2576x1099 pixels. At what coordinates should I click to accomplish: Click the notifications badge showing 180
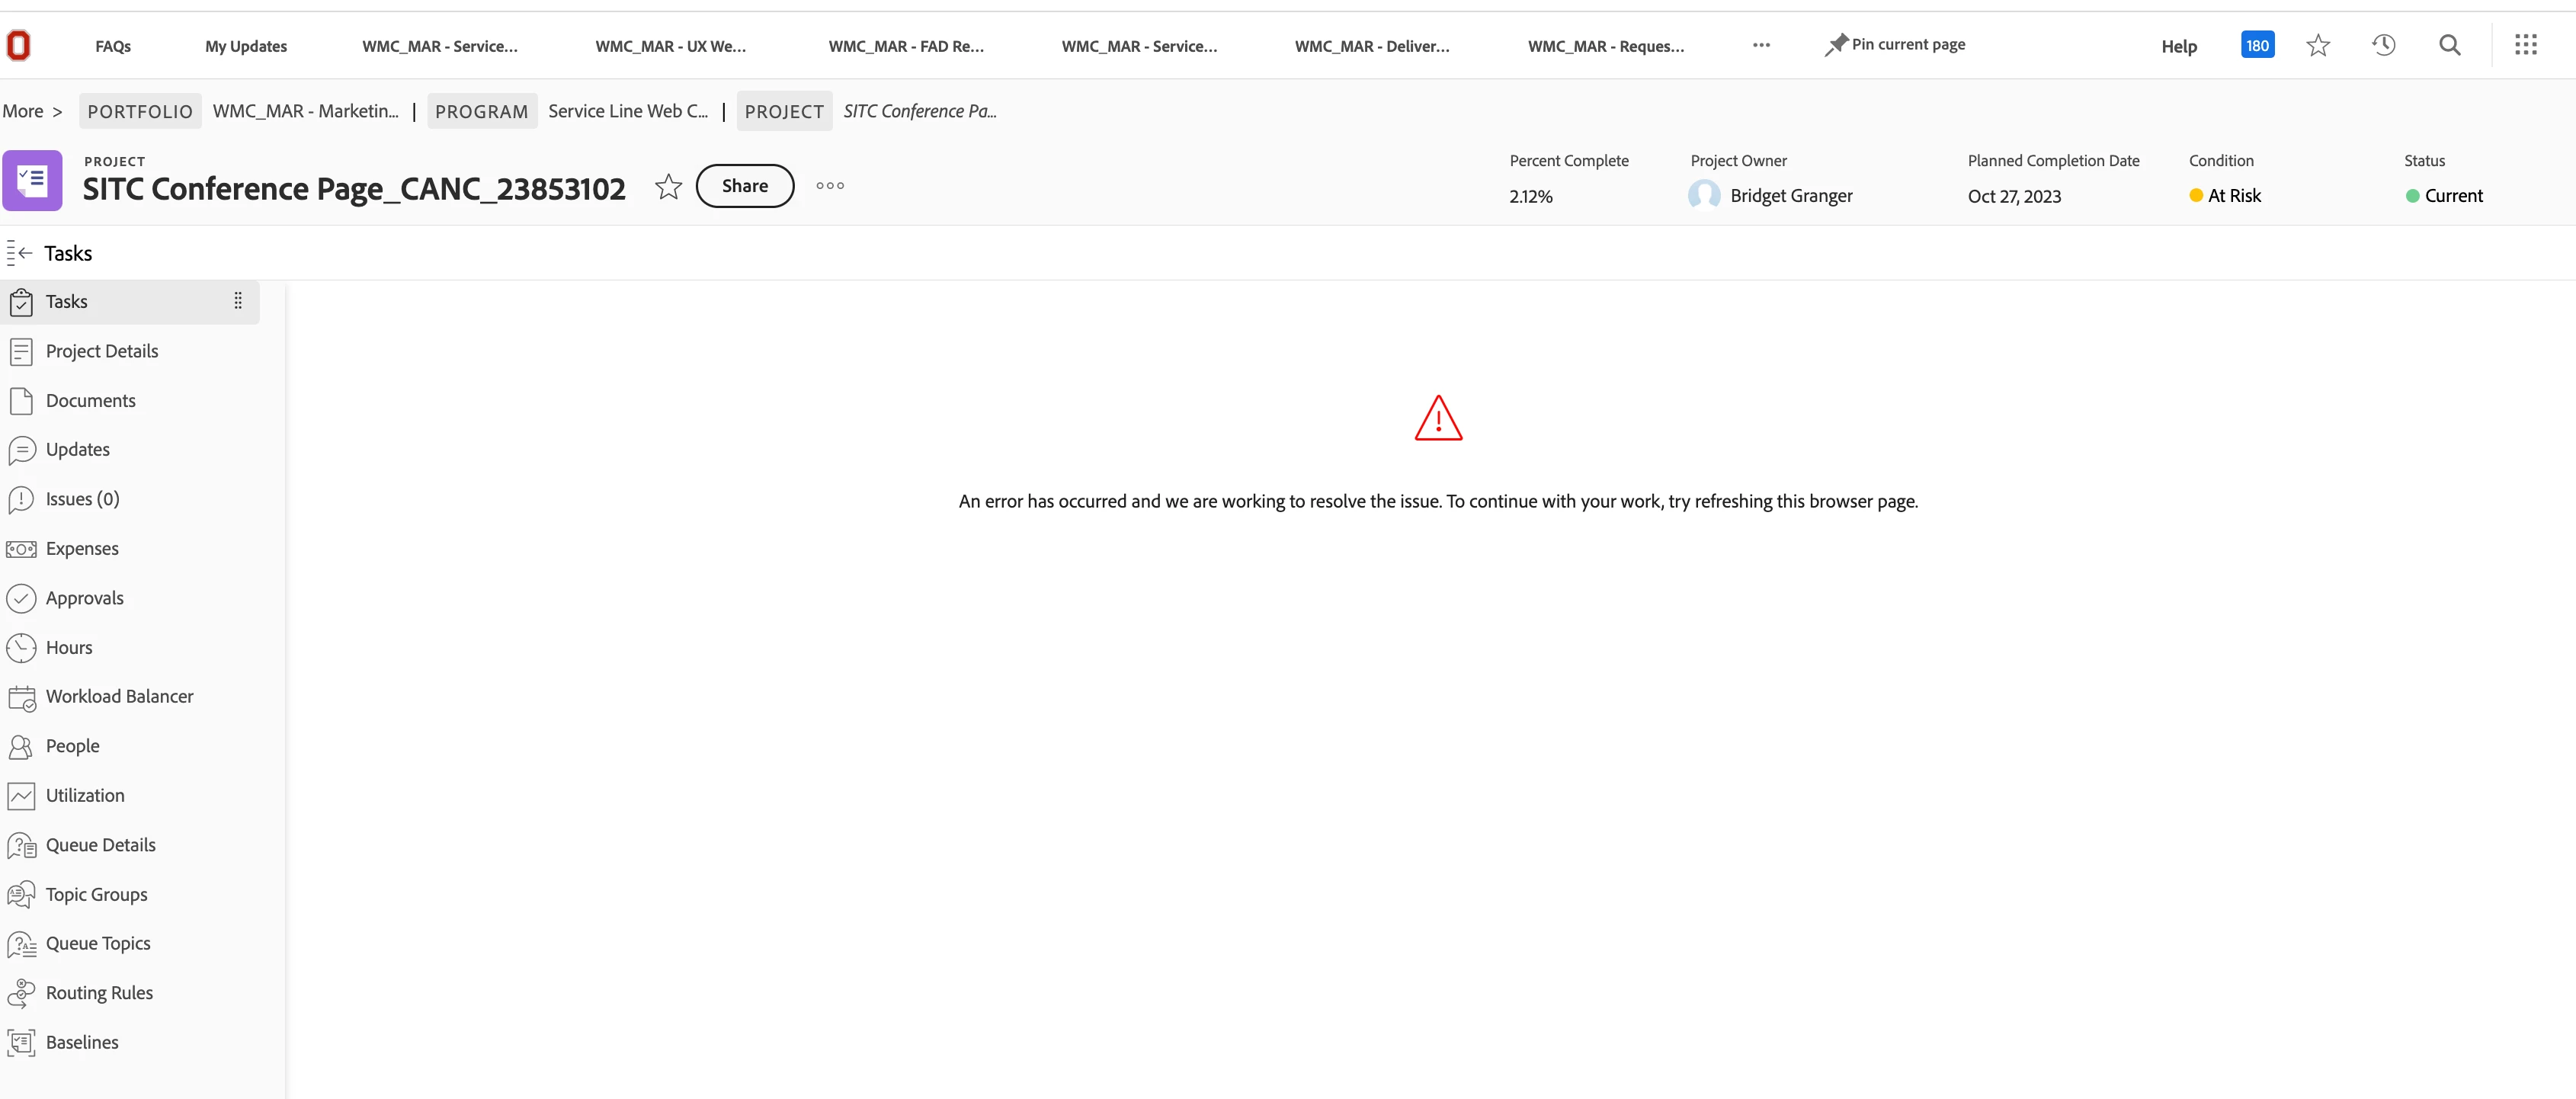[2257, 45]
